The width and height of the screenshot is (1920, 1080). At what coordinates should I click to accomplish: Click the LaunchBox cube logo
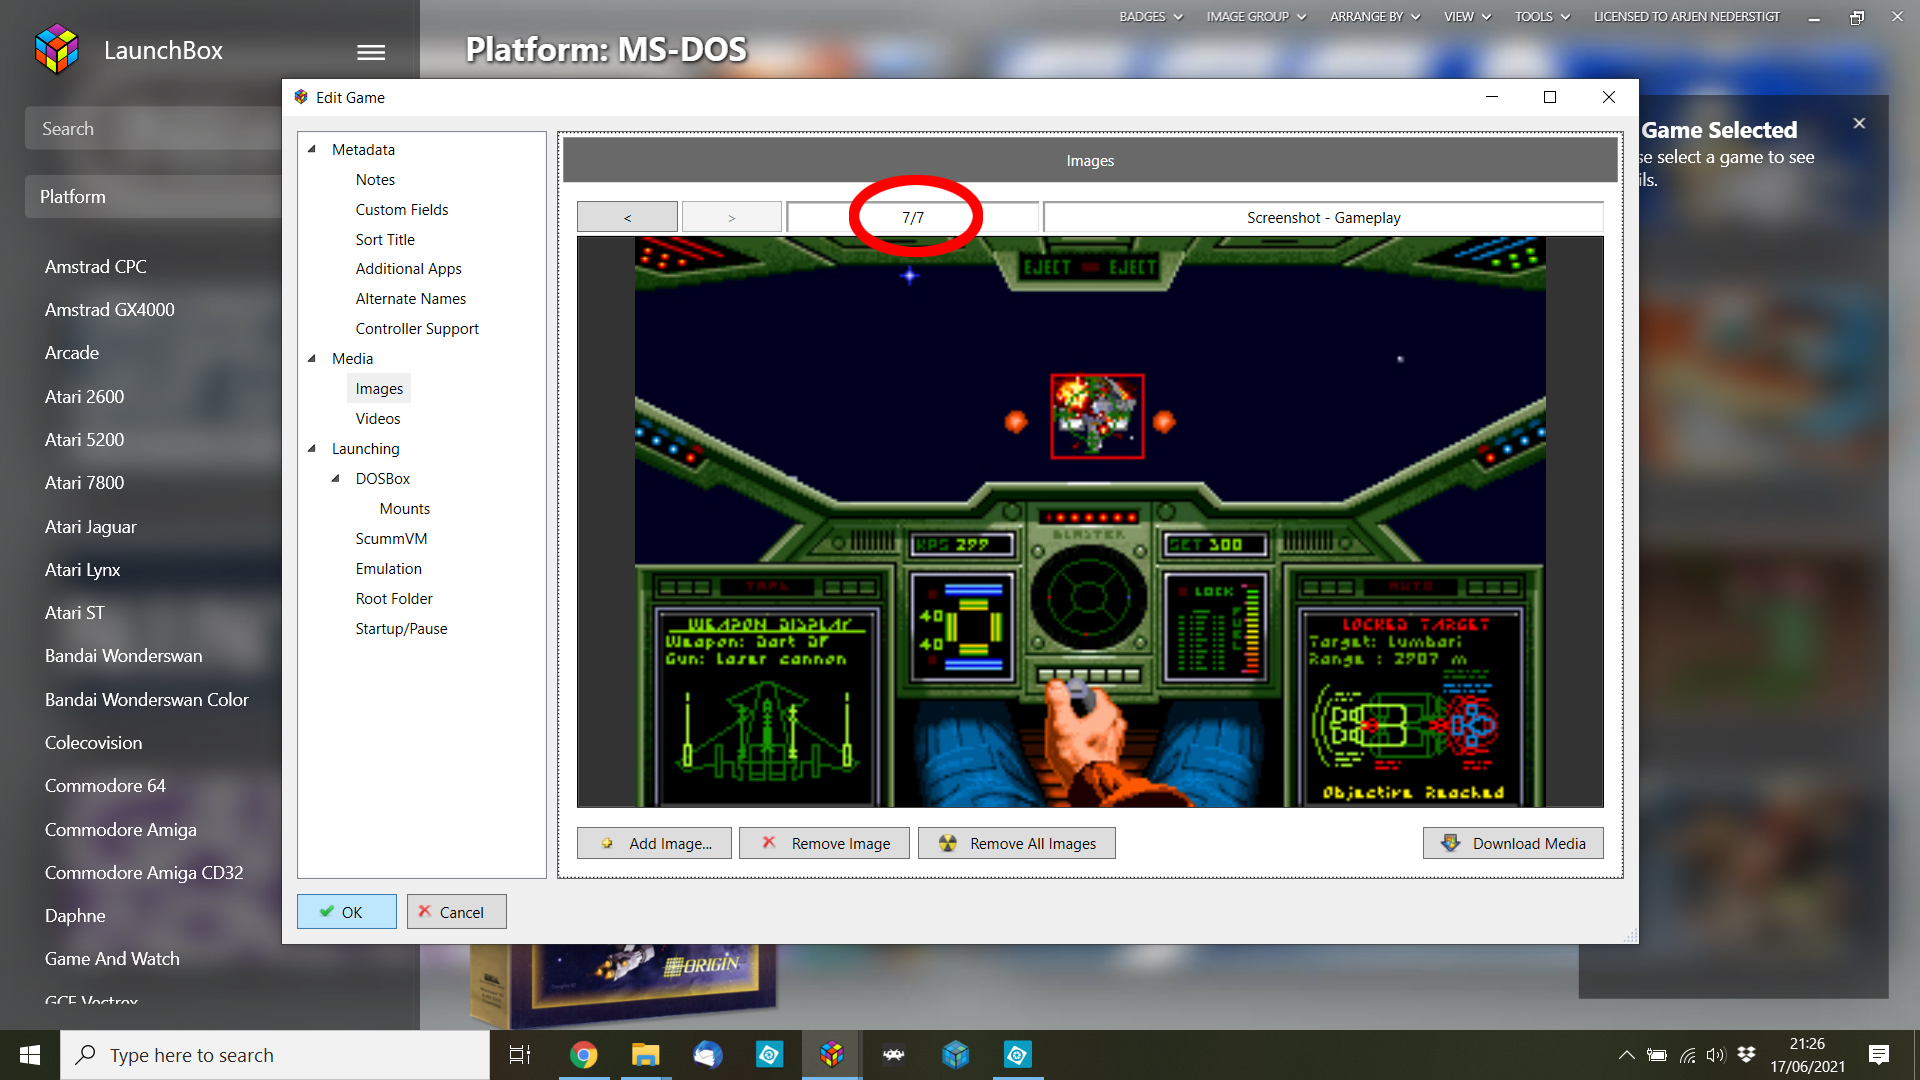point(56,49)
